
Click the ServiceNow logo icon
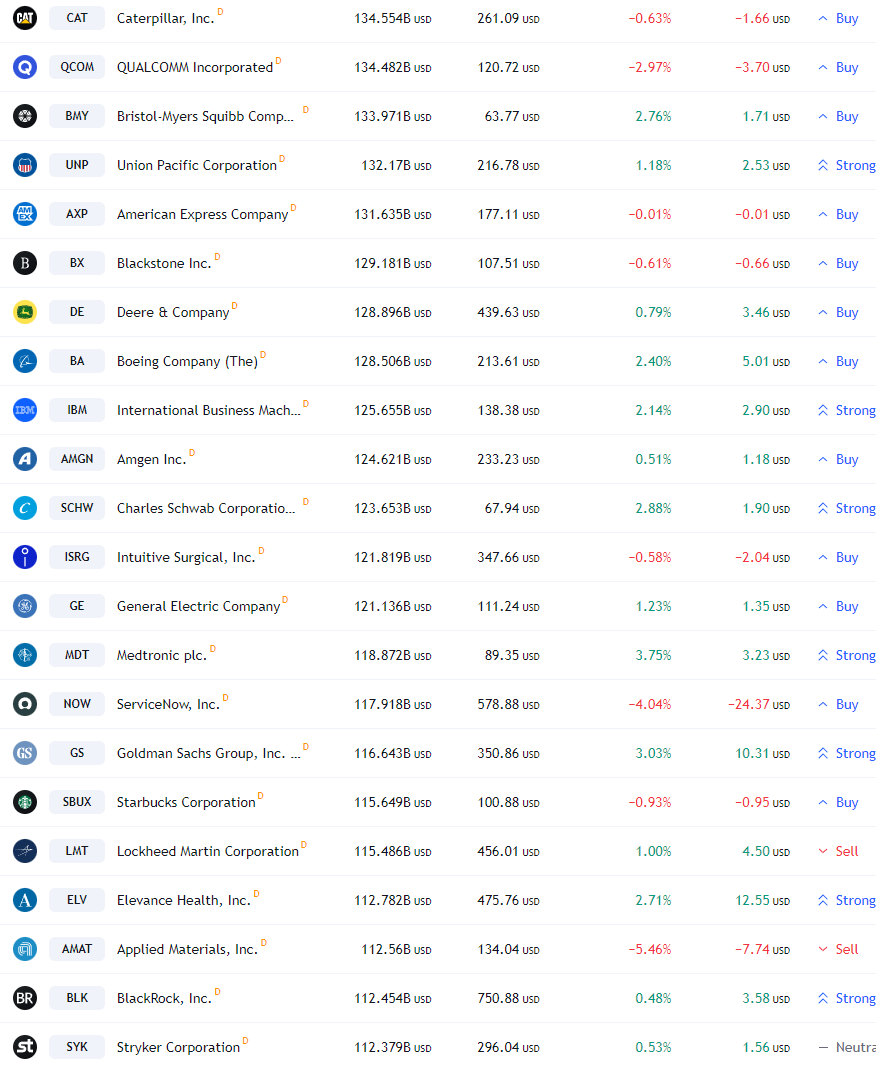[25, 704]
